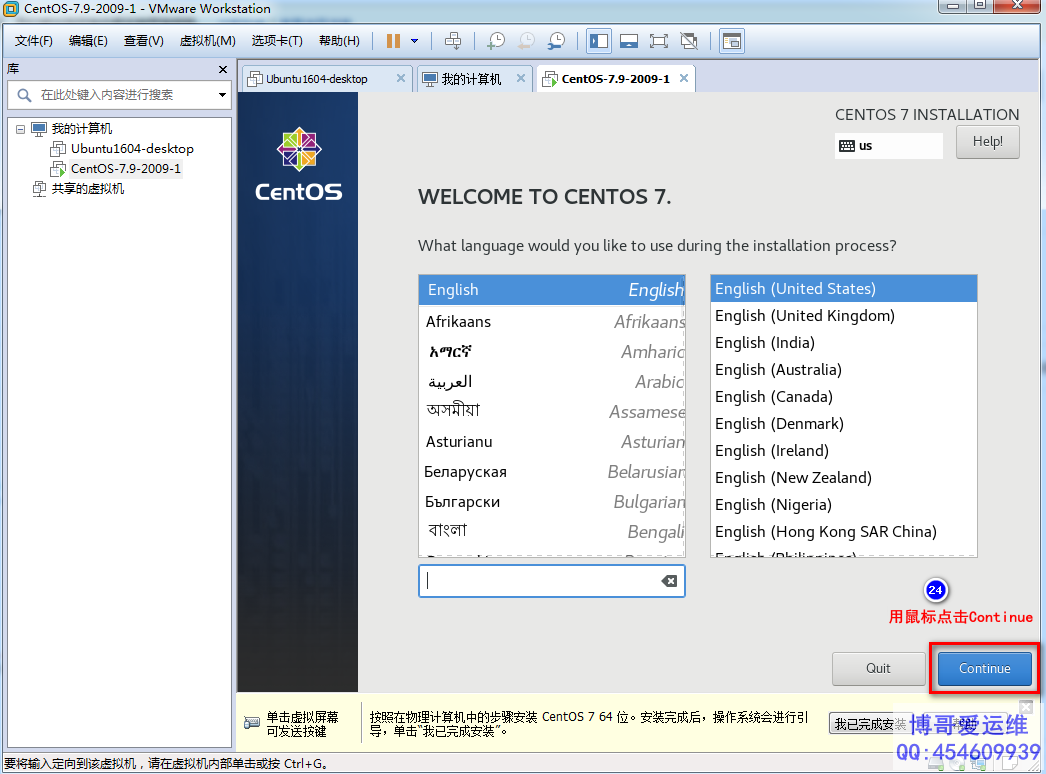This screenshot has height=774, width=1046.
Task: Switch to the 我的计算机 tab
Action: click(471, 79)
